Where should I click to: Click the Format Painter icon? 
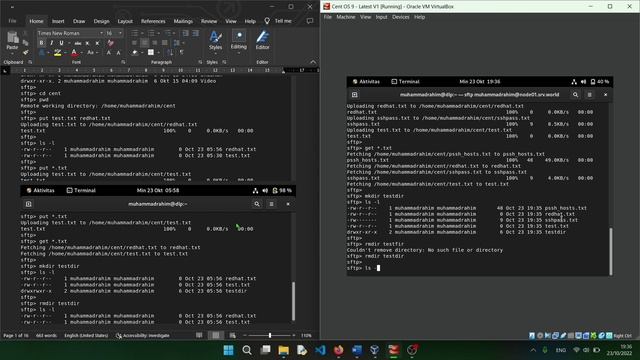click(x=26, y=52)
